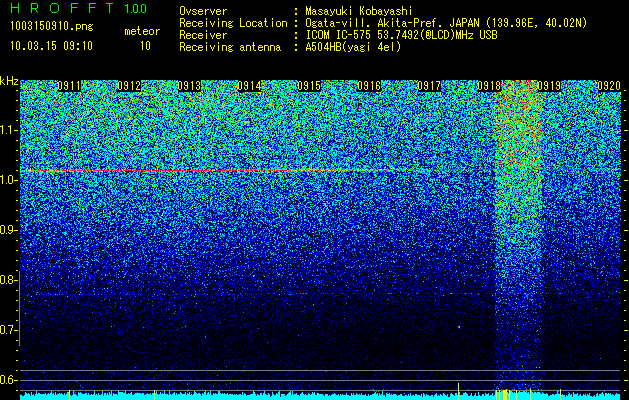
Task: Click the 0.7 frequency axis label
Action: point(6,330)
